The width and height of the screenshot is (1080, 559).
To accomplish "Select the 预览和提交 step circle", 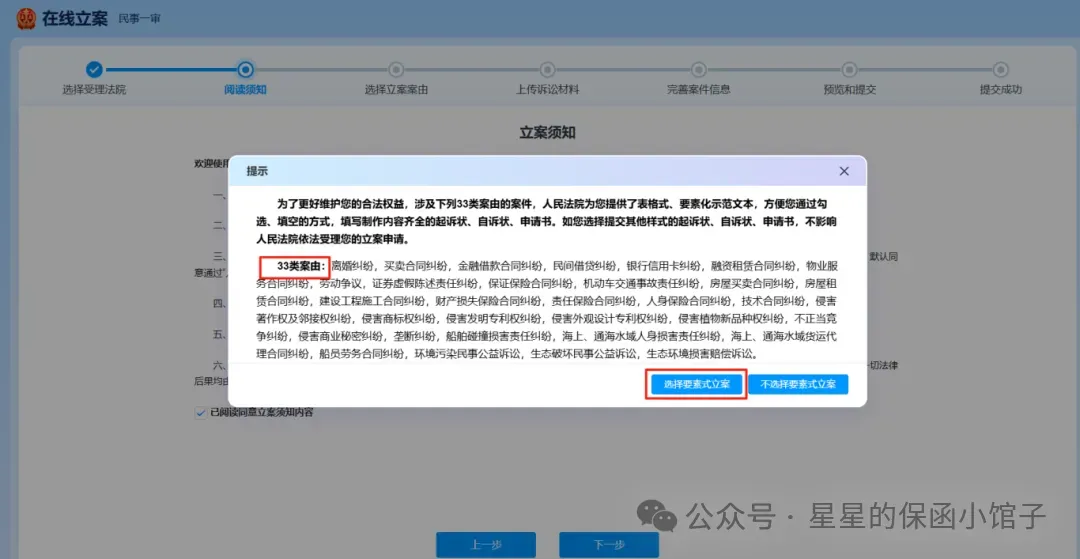I will click(x=850, y=69).
